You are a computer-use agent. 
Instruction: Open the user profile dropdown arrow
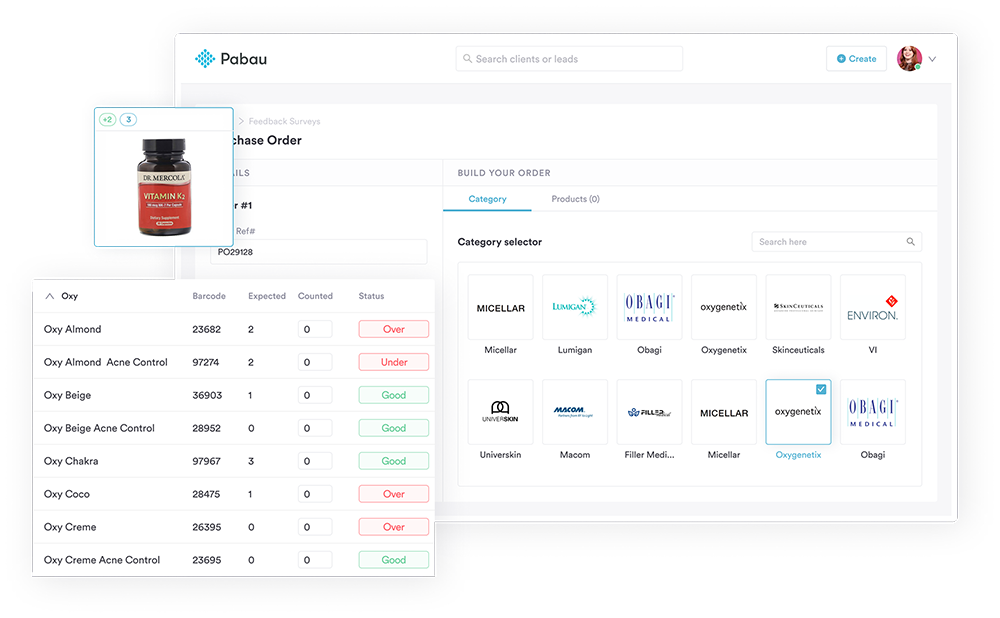point(932,60)
